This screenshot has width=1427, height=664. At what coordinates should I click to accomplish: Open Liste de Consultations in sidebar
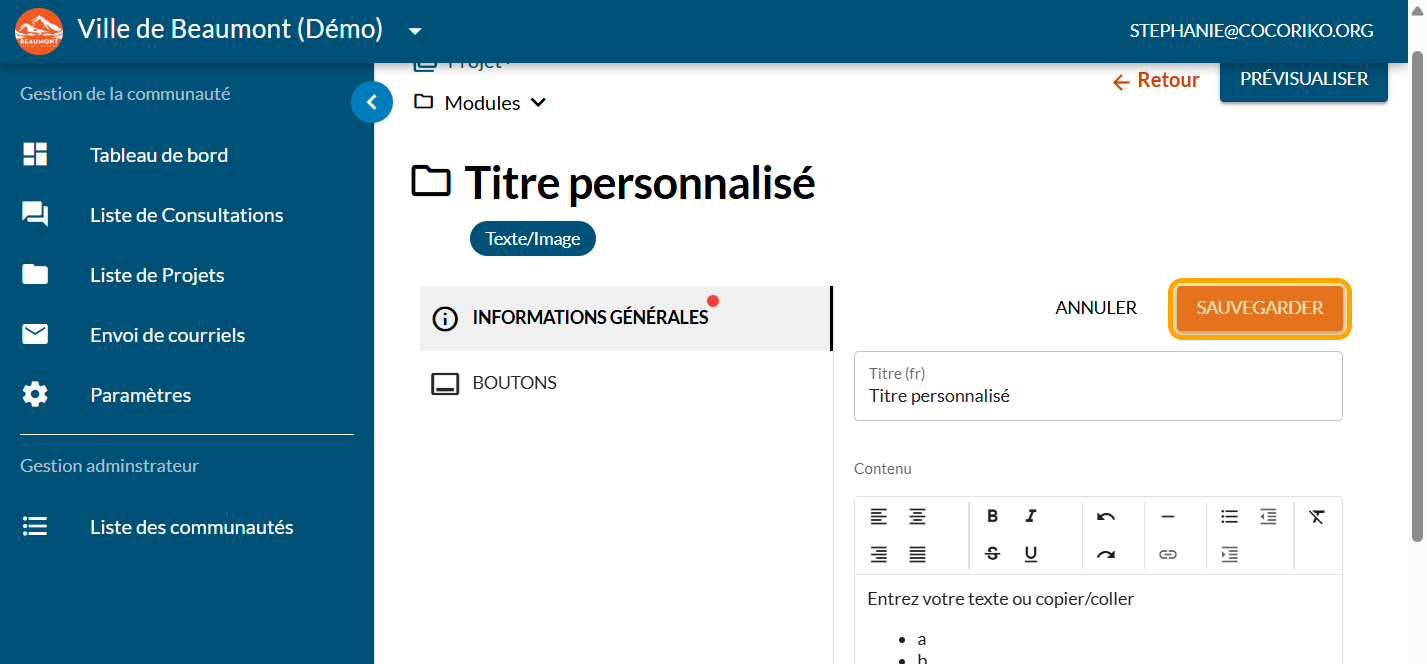coord(186,215)
